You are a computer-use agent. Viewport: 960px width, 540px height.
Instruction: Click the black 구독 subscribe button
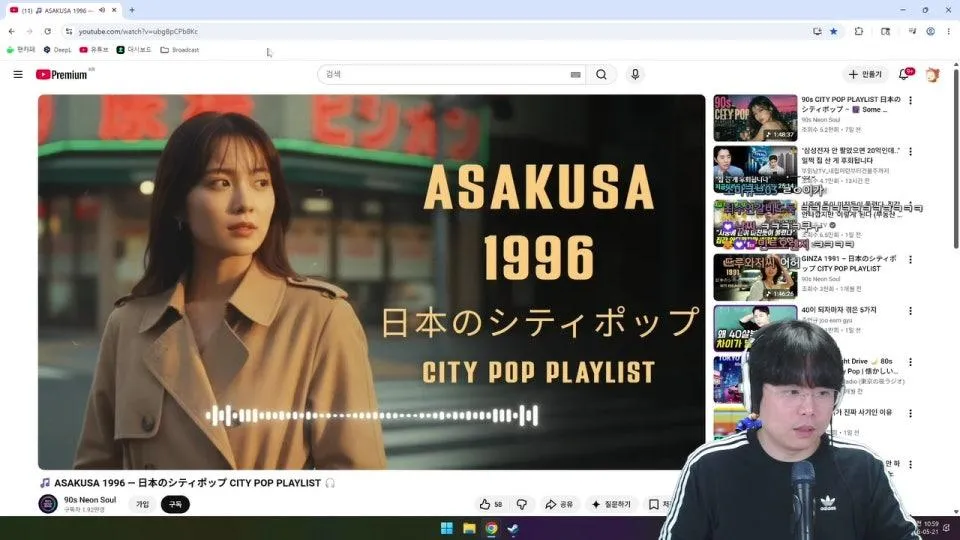175,504
